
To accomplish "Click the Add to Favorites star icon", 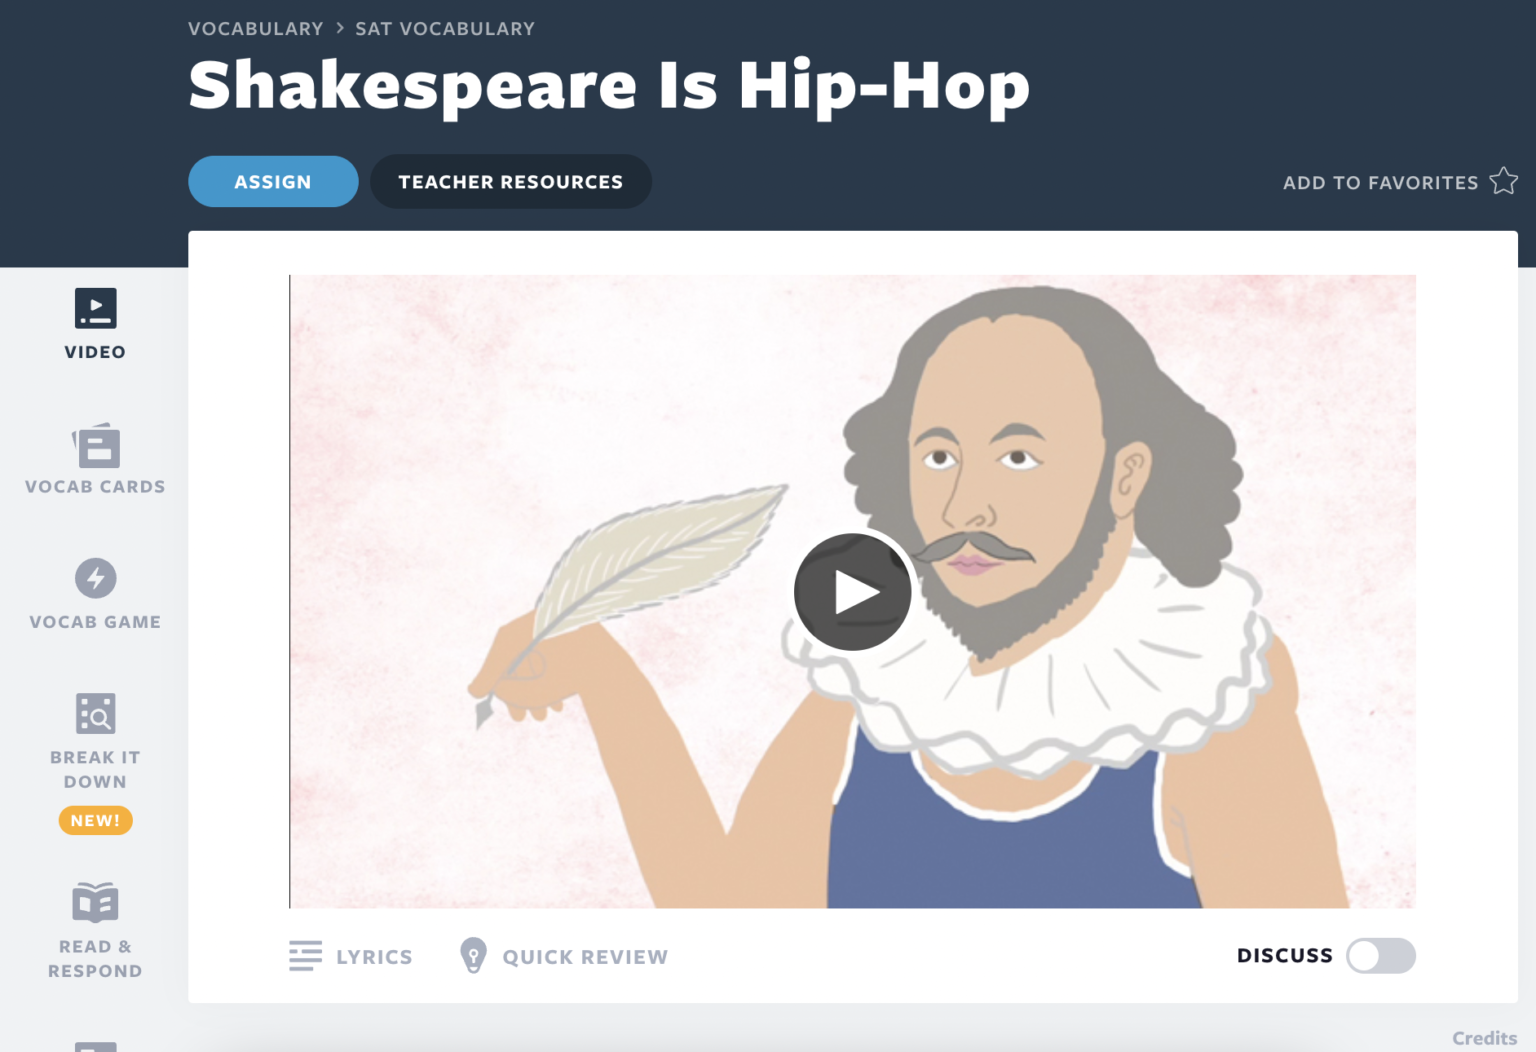I will point(1503,181).
